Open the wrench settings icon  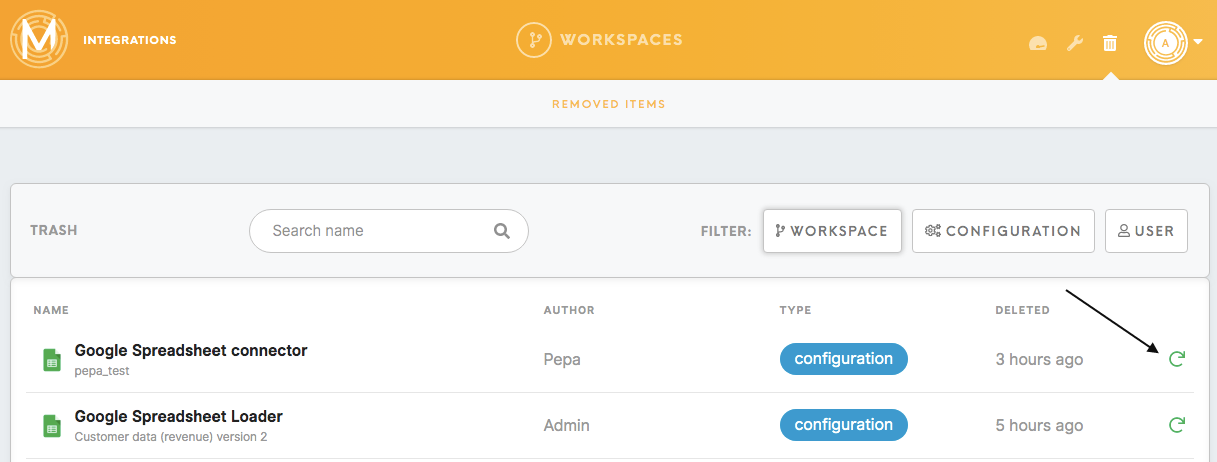tap(1075, 43)
